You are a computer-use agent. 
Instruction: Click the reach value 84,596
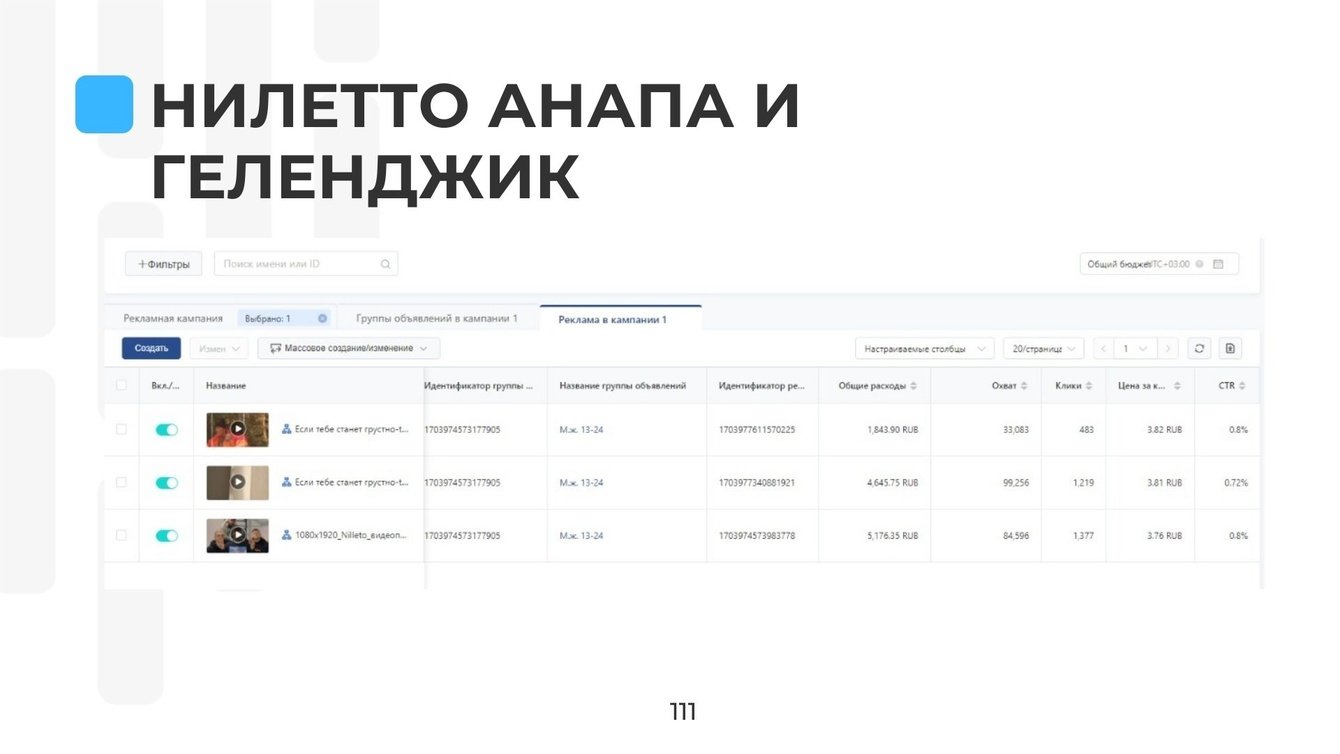[1015, 536]
